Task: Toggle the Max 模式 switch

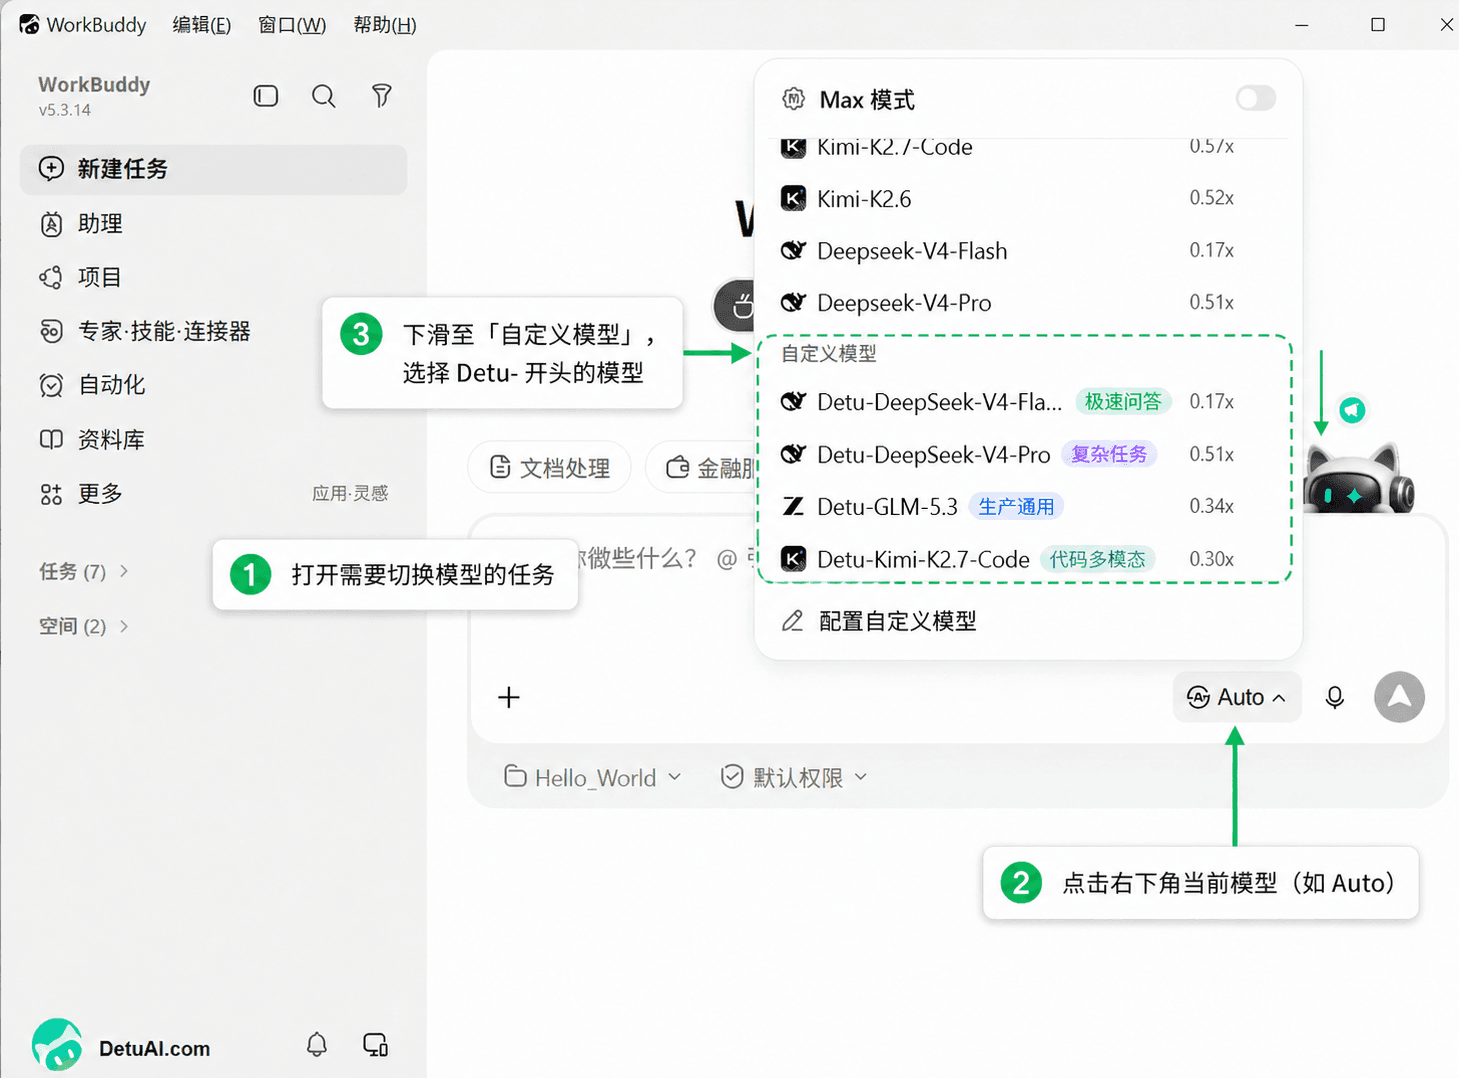Action: click(1255, 98)
